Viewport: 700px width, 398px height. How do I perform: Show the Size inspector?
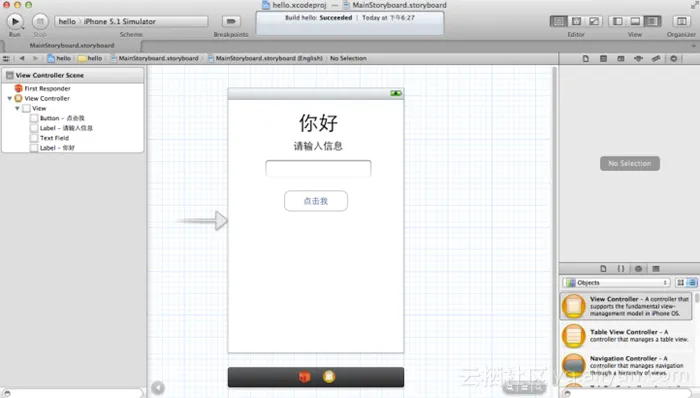656,58
